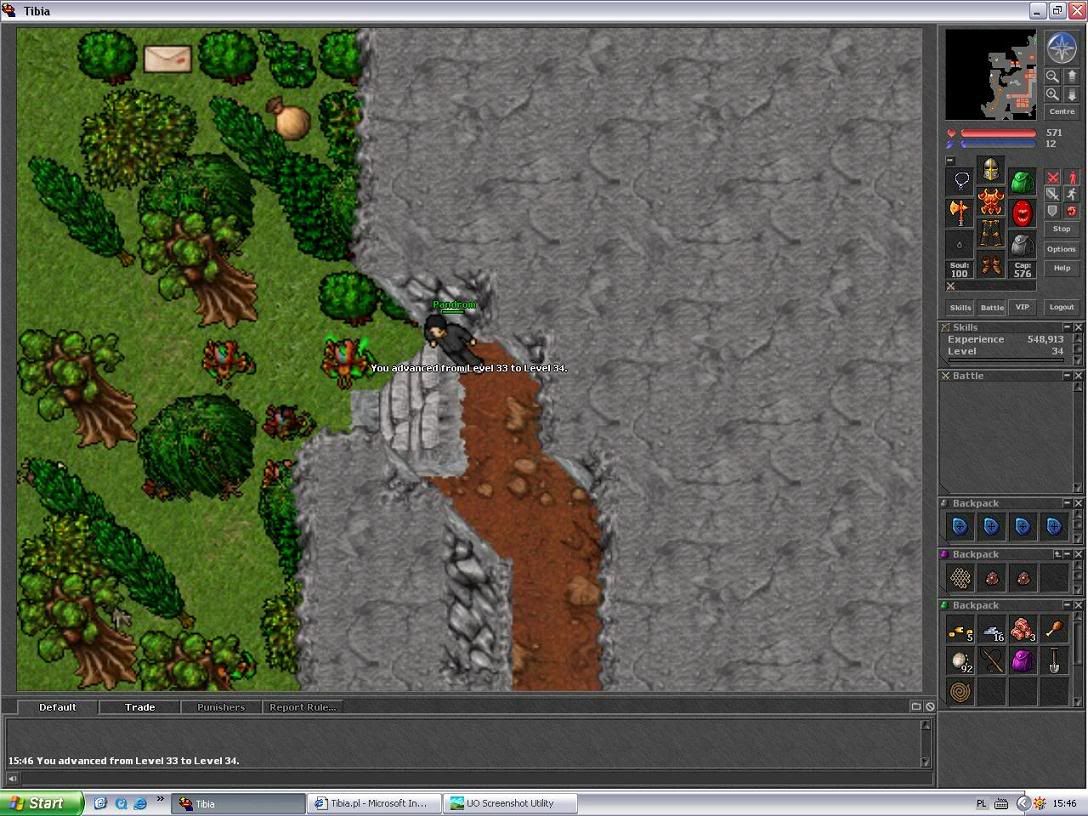The image size is (1088, 816).
Task: Enable balanced fight mode
Action: 1053,194
